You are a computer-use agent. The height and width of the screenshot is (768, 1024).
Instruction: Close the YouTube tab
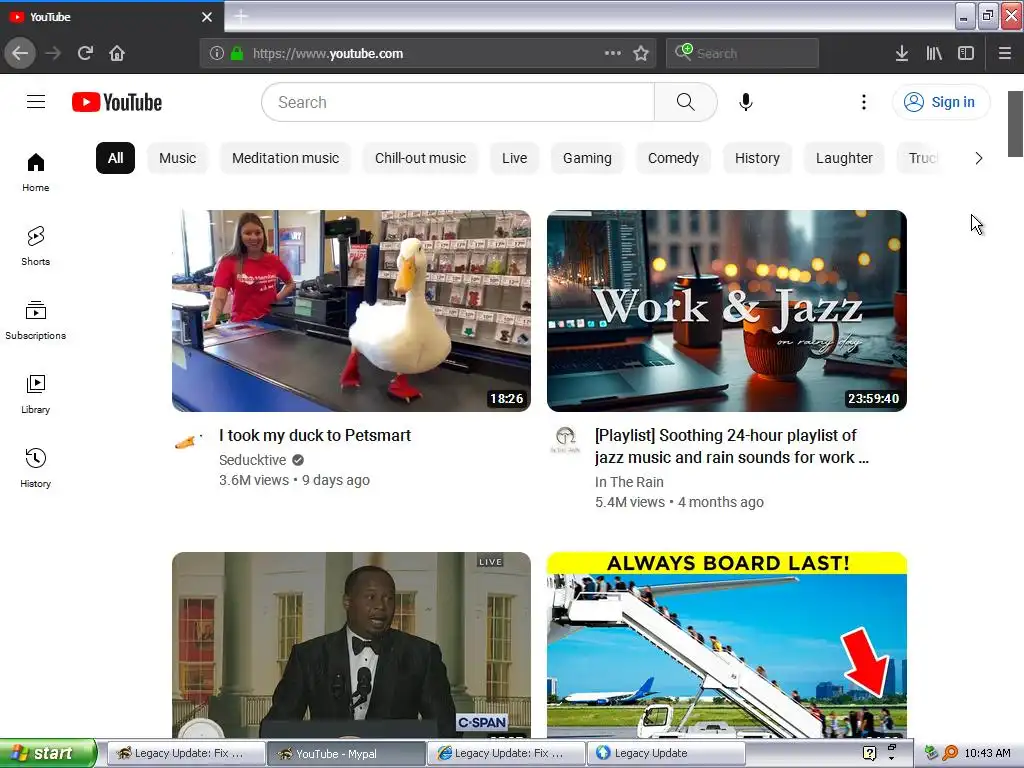click(207, 17)
